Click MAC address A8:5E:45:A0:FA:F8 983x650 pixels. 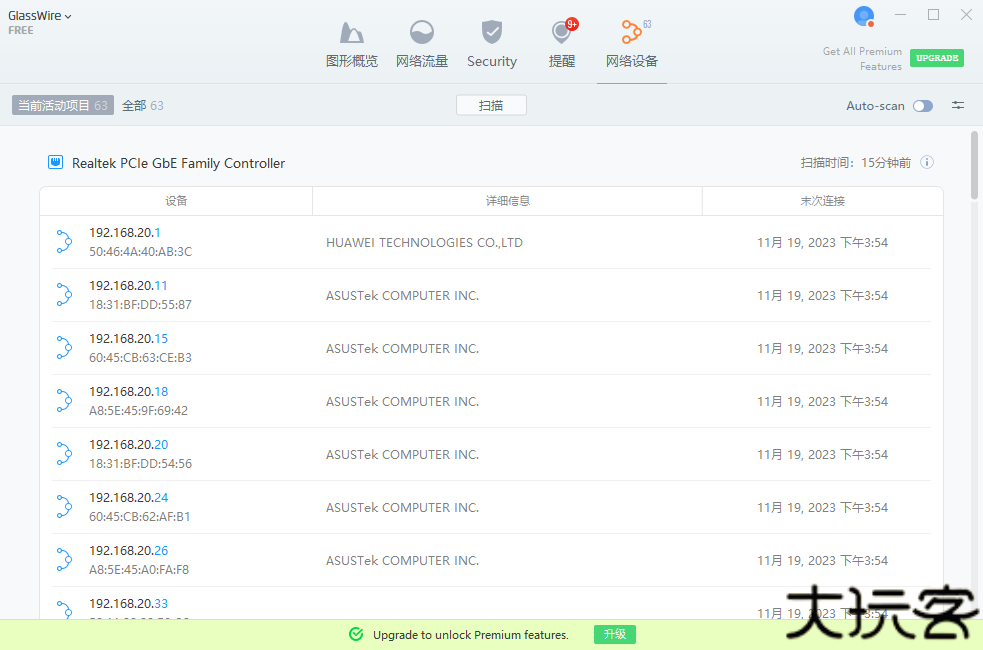(139, 569)
